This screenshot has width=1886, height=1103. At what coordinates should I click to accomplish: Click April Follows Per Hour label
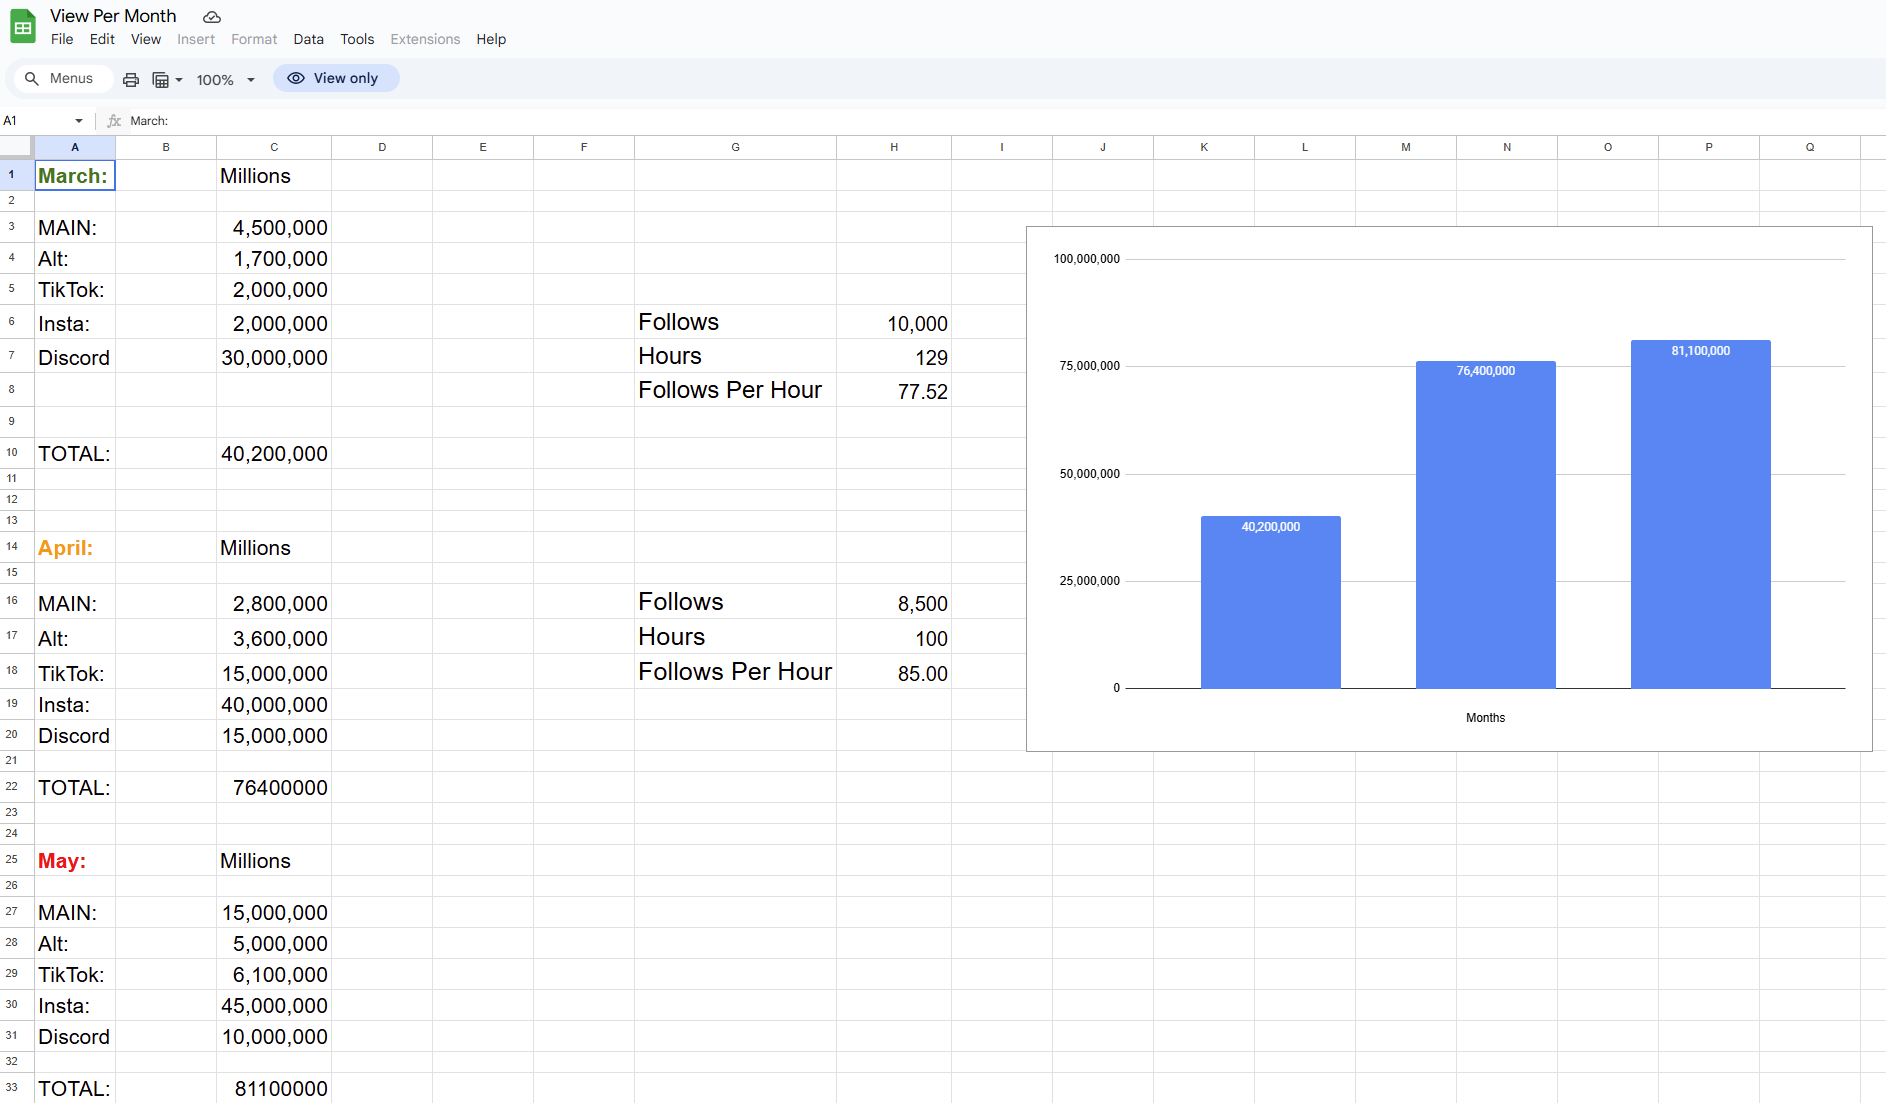[x=735, y=672]
